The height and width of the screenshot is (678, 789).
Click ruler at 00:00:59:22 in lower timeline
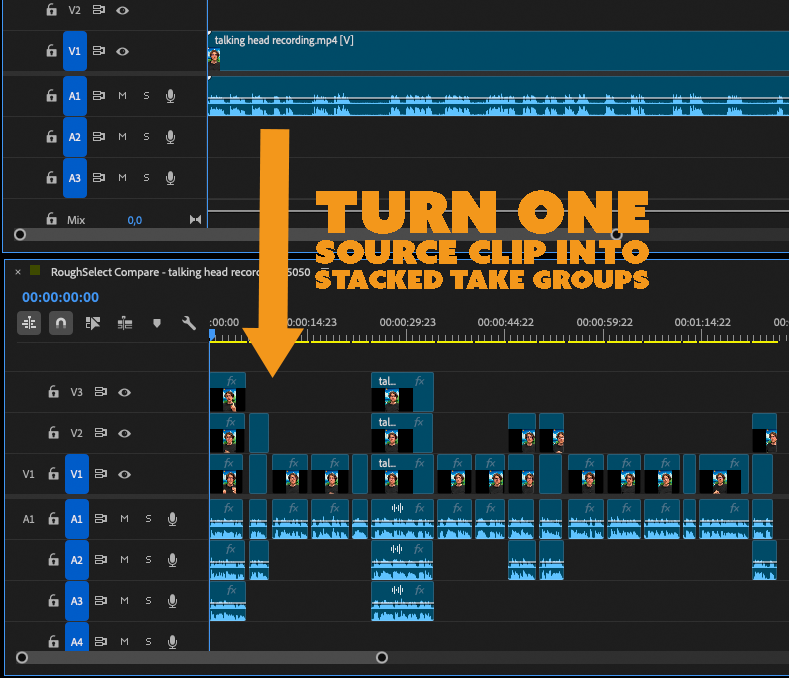pos(604,322)
